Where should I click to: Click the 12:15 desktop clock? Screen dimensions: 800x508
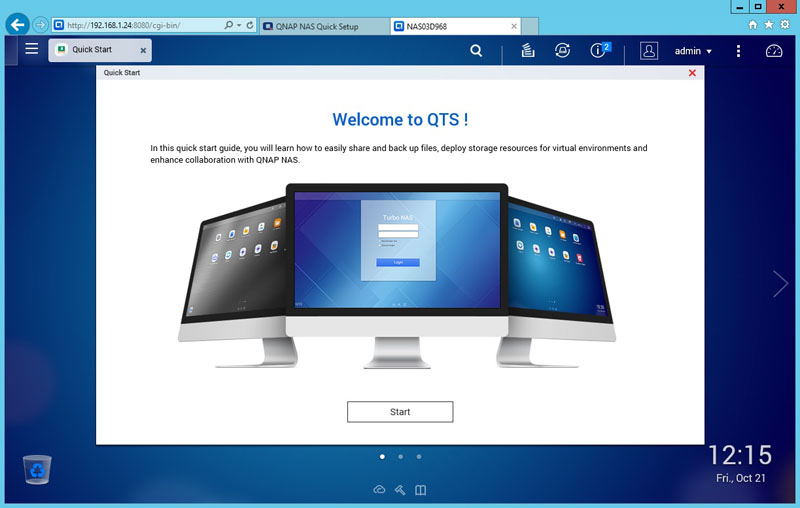click(740, 455)
